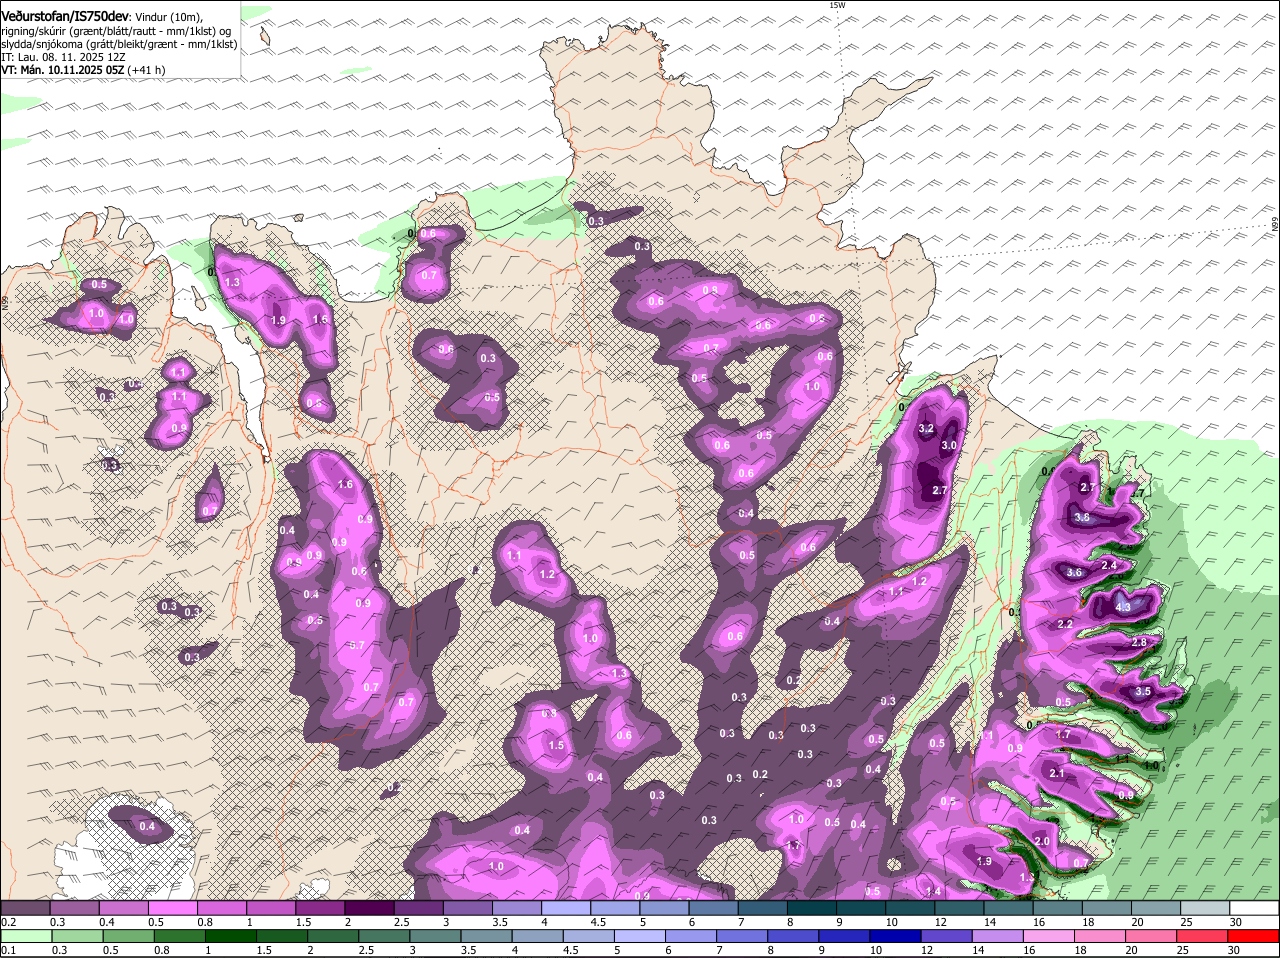
Task: Click the 2.1 value label on the map
Action: point(1057,773)
